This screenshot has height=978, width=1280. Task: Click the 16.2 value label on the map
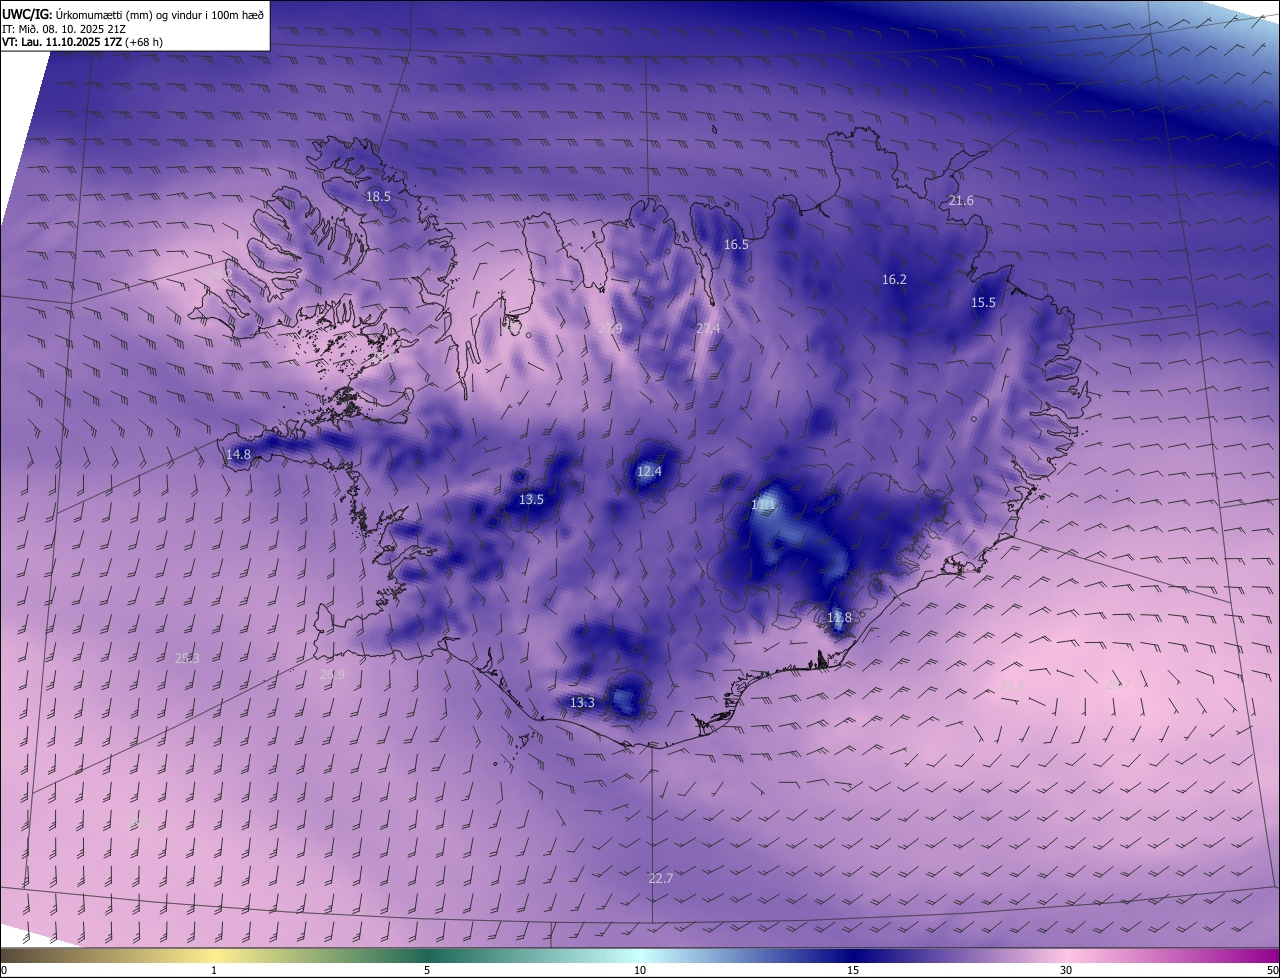pos(894,279)
